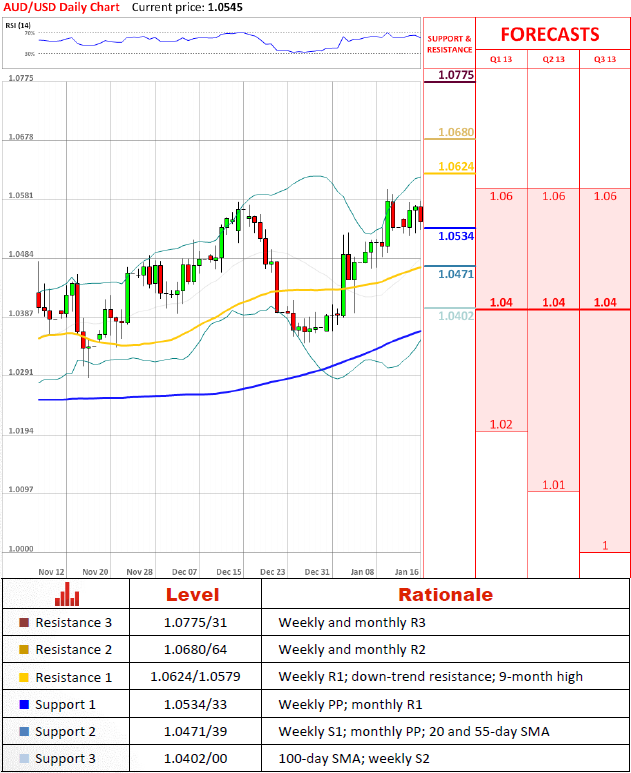Click the 'Rationale' table column header
This screenshot has width=631, height=773.
point(446,595)
